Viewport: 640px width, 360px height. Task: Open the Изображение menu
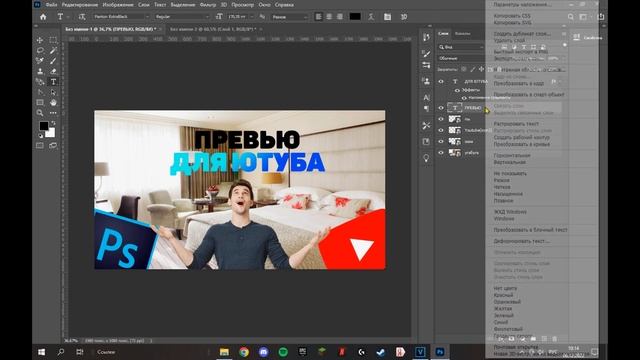(x=118, y=5)
